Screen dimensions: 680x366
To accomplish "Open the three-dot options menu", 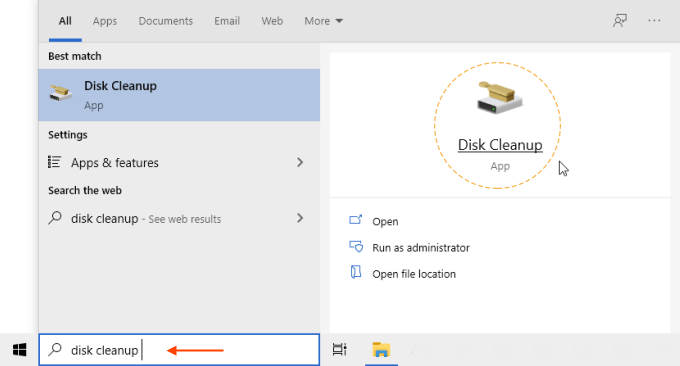I will (654, 20).
